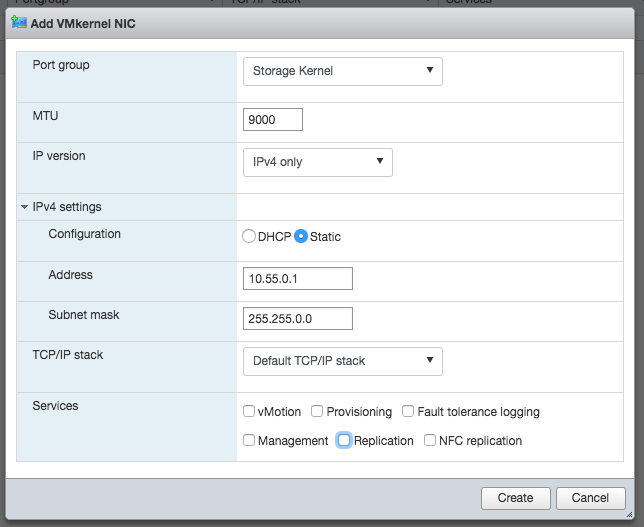This screenshot has height=527, width=644.
Task: Open the TCP/IP stack dropdown
Action: pos(343,361)
